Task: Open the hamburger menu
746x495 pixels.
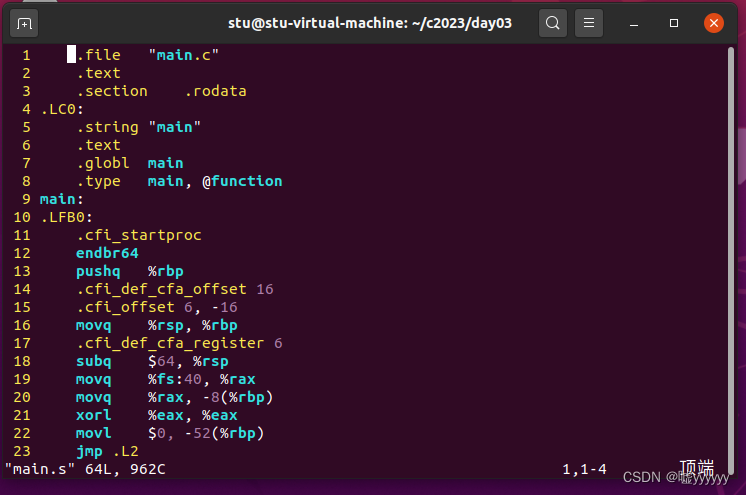Action: 590,22
